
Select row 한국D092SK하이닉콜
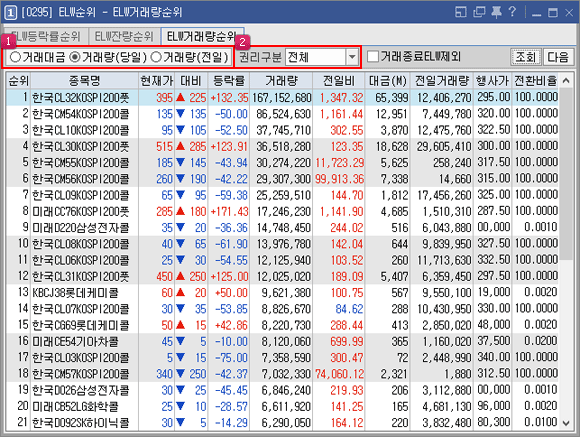(283, 423)
